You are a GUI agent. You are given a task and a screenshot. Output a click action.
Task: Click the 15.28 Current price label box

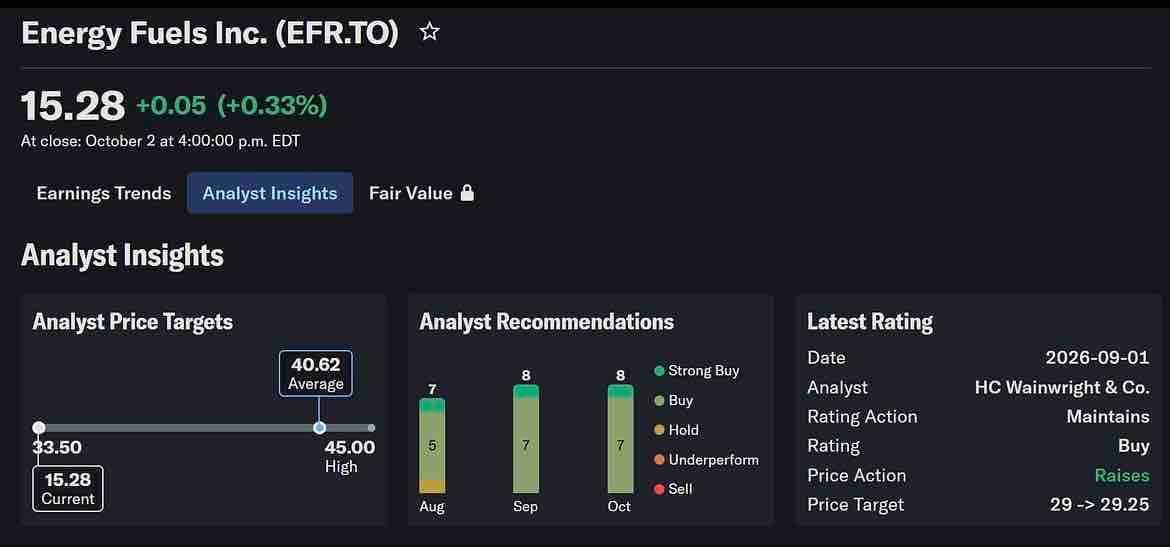coord(68,489)
